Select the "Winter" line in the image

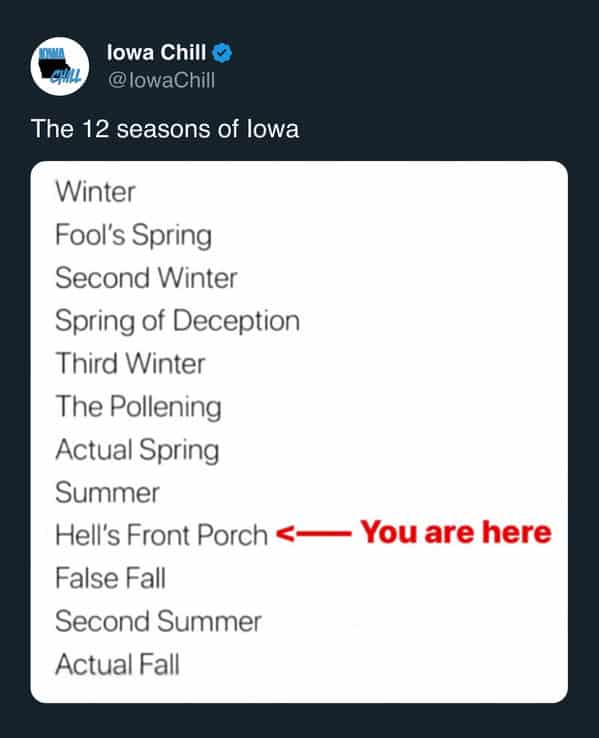point(96,192)
